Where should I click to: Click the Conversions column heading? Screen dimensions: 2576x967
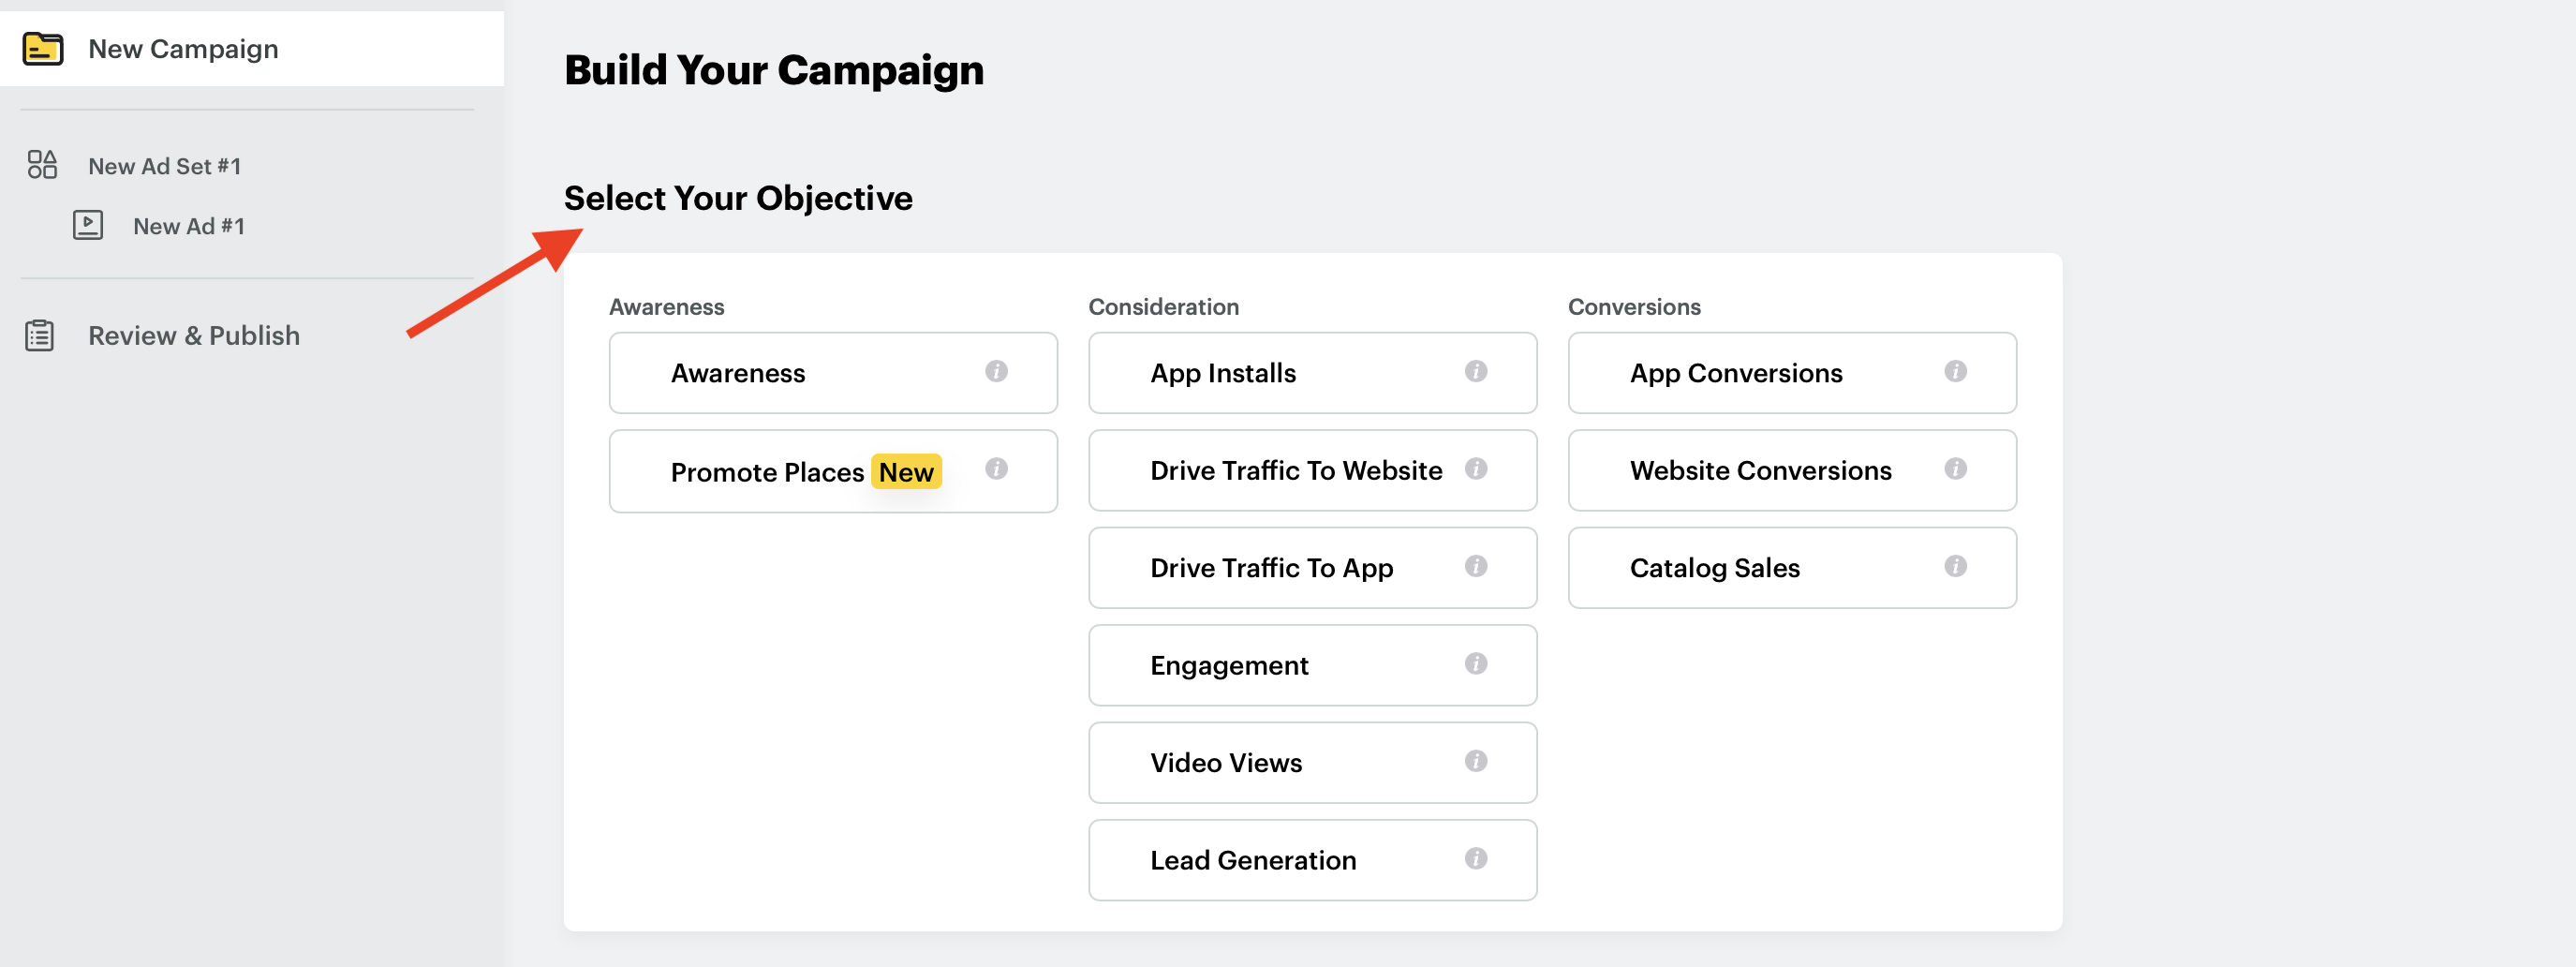tap(1634, 307)
